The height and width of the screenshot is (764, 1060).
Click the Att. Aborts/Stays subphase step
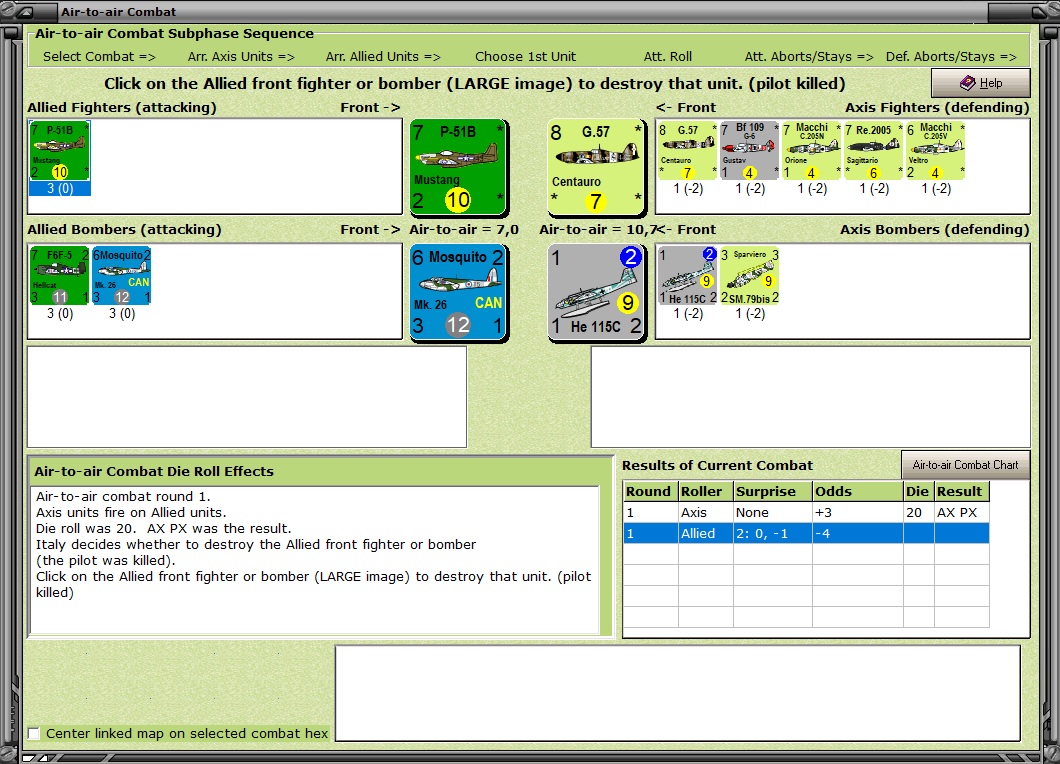(809, 57)
